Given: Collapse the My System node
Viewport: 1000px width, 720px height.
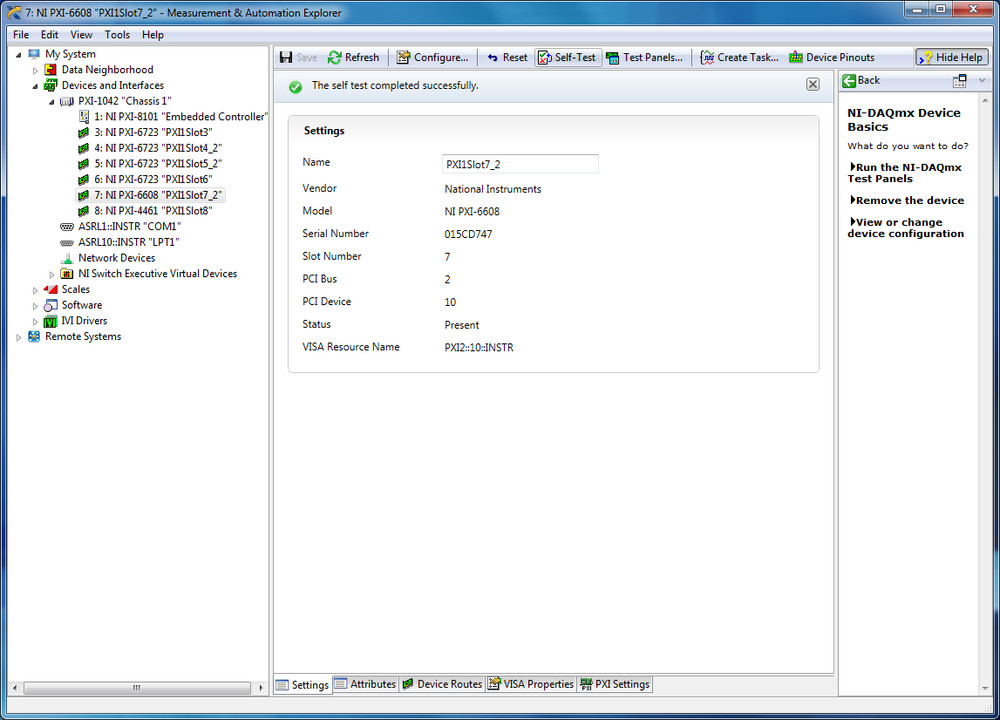Looking at the screenshot, I should (x=18, y=55).
